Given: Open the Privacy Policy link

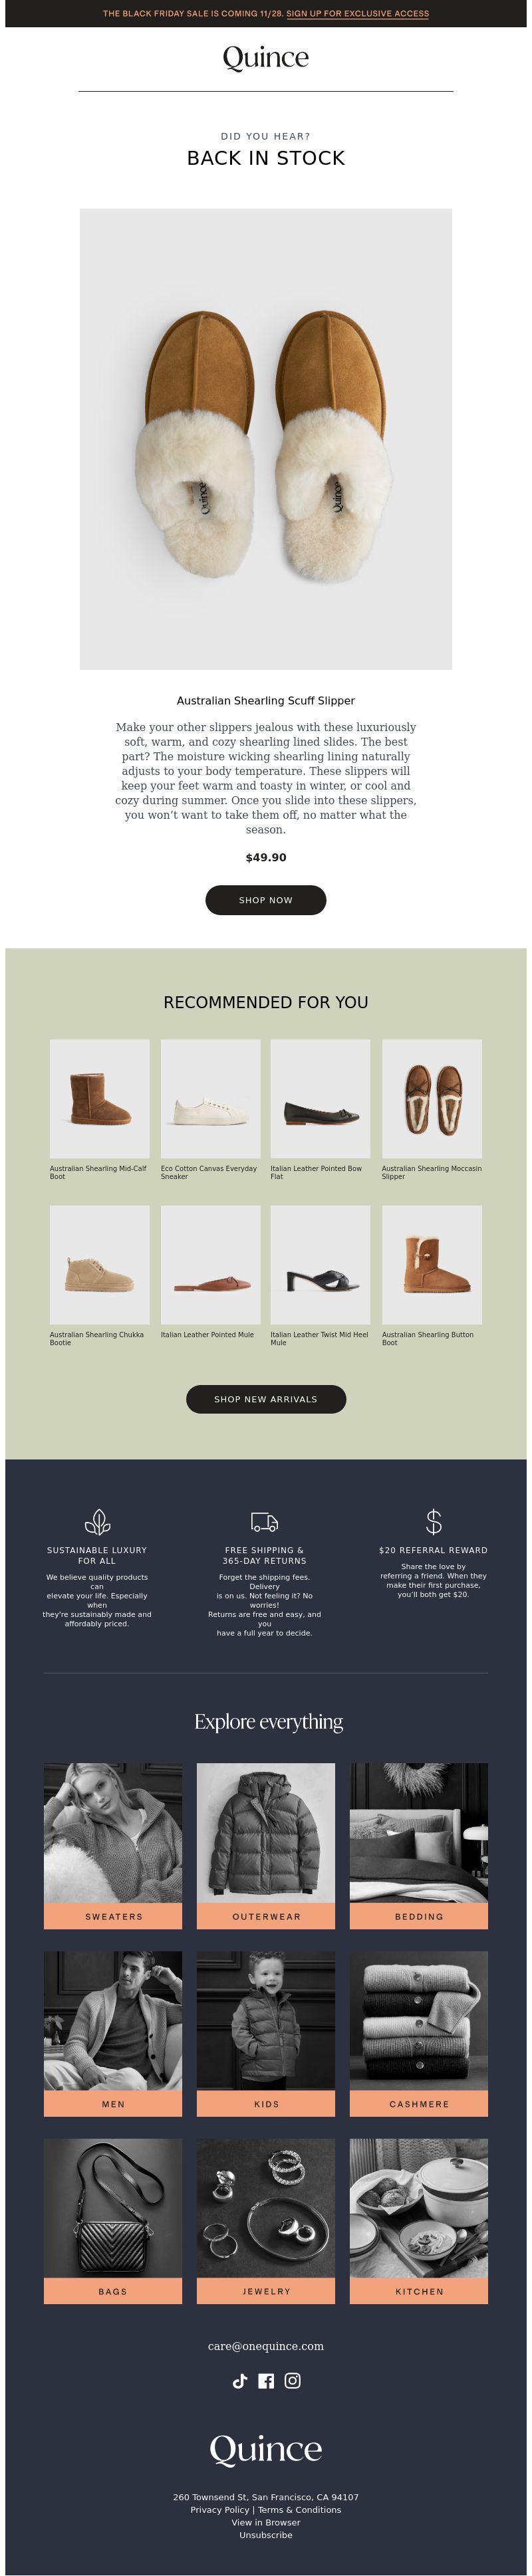Looking at the screenshot, I should pyautogui.click(x=220, y=2509).
